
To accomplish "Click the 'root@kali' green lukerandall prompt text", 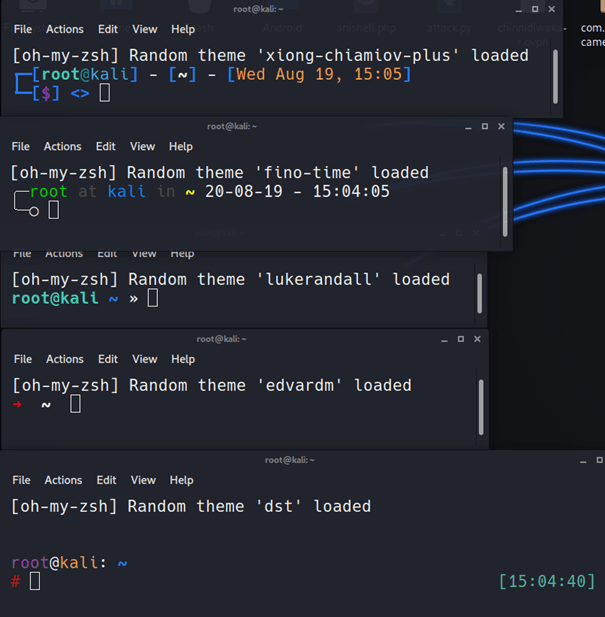I will click(55, 298).
